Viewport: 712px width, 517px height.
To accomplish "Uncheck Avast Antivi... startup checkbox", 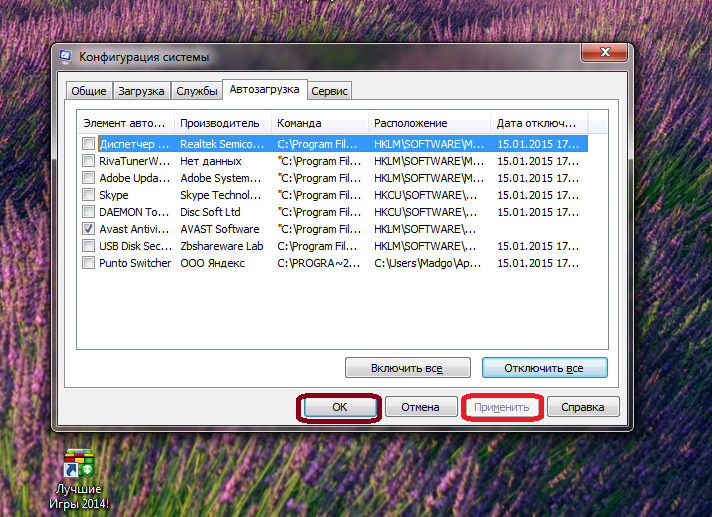I will coord(88,229).
